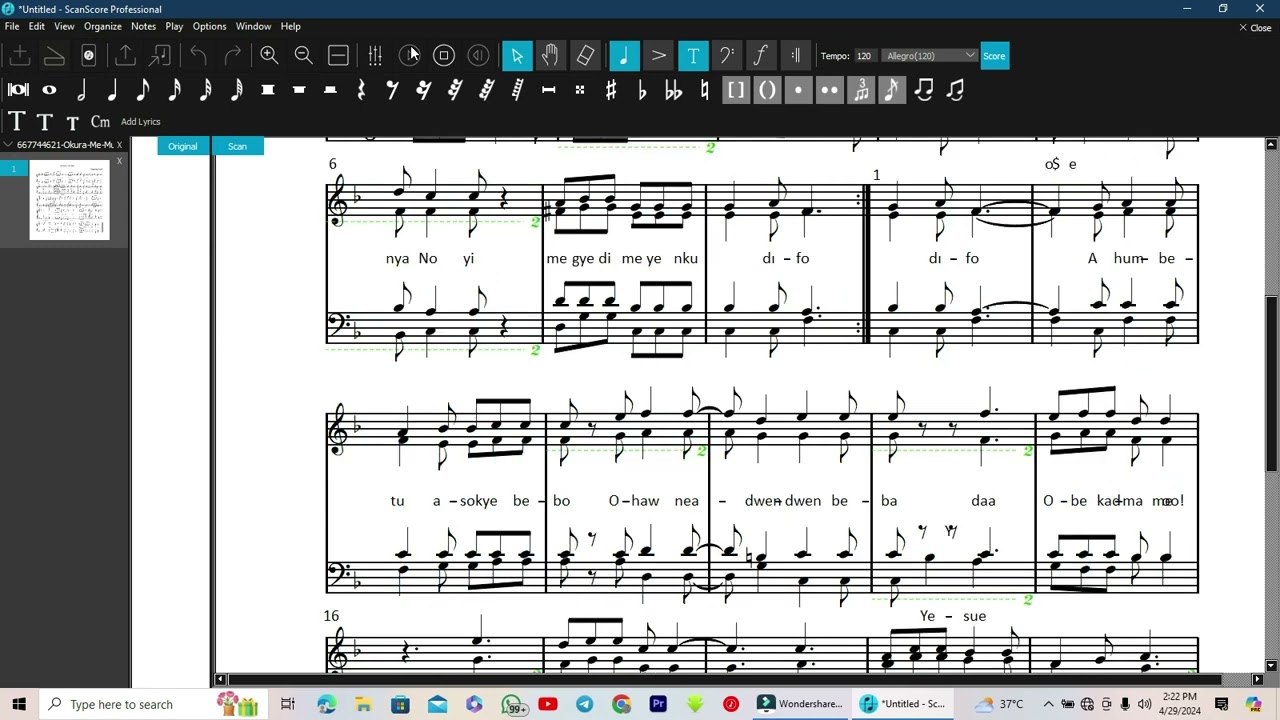Toggle the square brackets button
1280x720 pixels.
[736, 90]
